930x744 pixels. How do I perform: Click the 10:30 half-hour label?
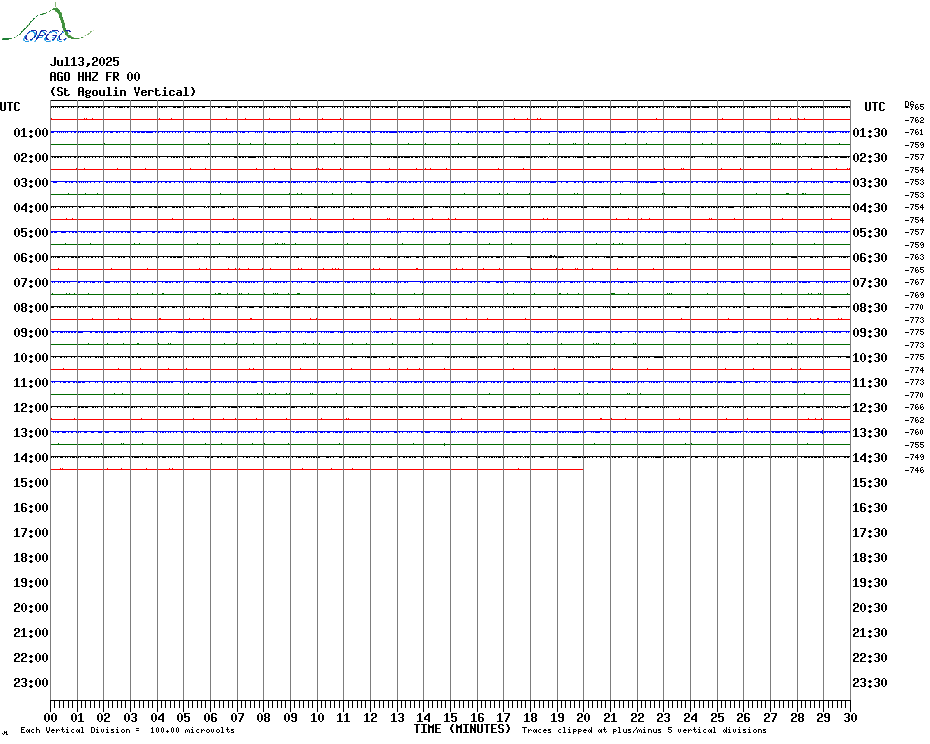pyautogui.click(x=870, y=358)
